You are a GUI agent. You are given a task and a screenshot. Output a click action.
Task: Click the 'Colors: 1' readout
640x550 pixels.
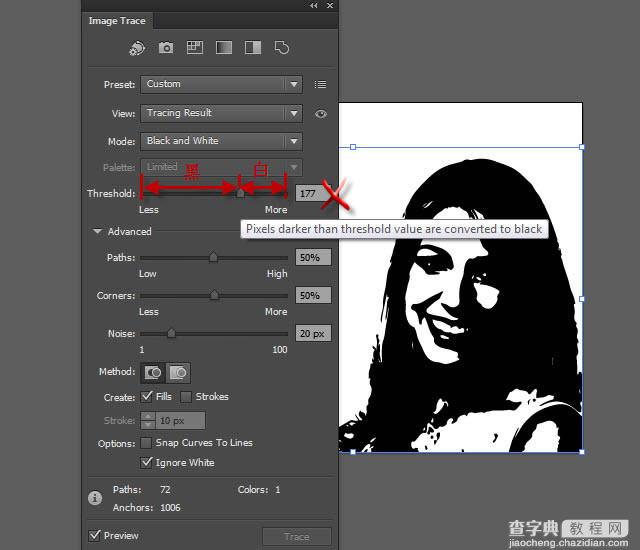(259, 490)
